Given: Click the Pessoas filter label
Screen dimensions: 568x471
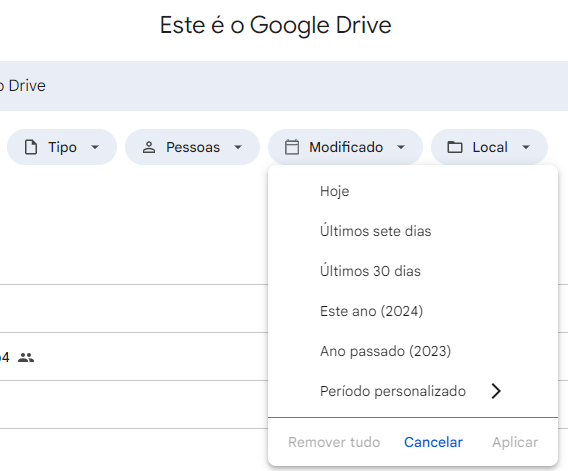Looking at the screenshot, I should [193, 147].
